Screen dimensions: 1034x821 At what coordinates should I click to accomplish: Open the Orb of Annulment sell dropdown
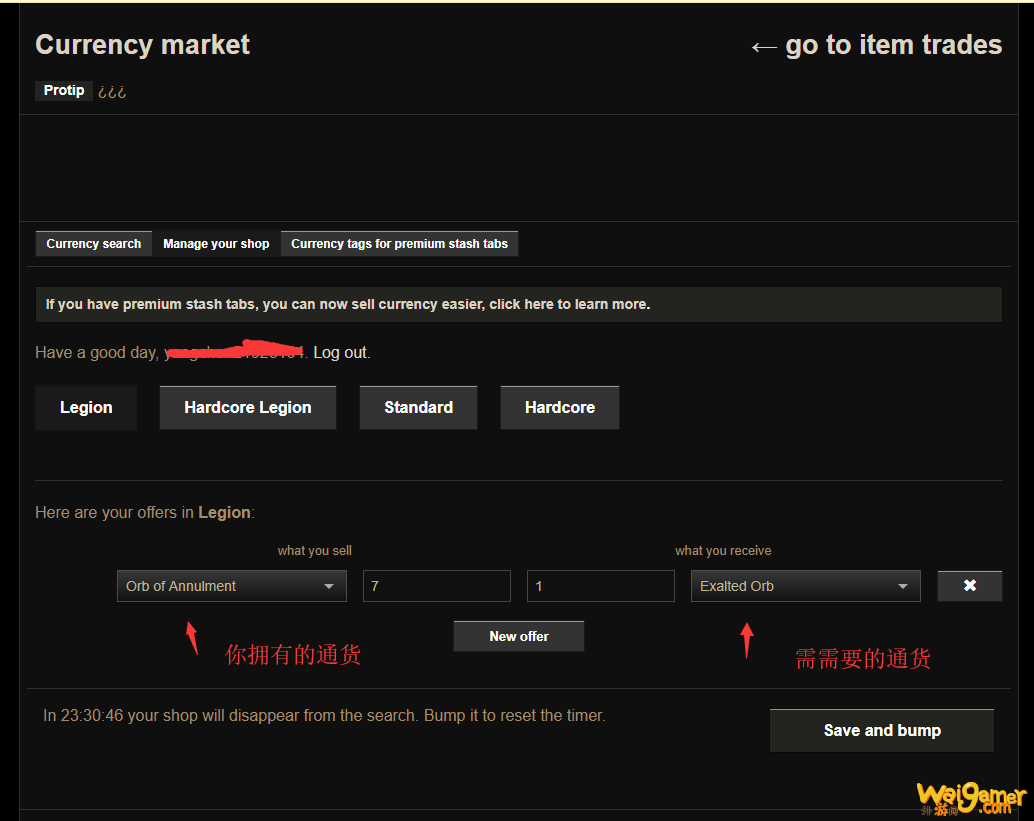pyautogui.click(x=231, y=586)
